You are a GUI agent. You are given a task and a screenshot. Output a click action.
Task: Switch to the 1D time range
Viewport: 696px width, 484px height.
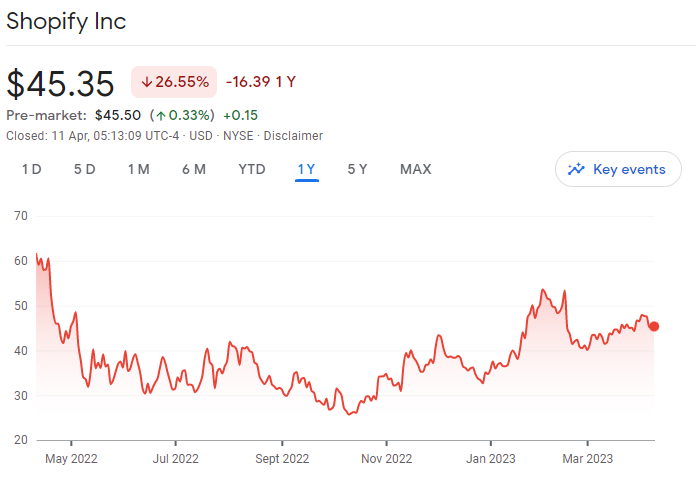click(x=32, y=169)
